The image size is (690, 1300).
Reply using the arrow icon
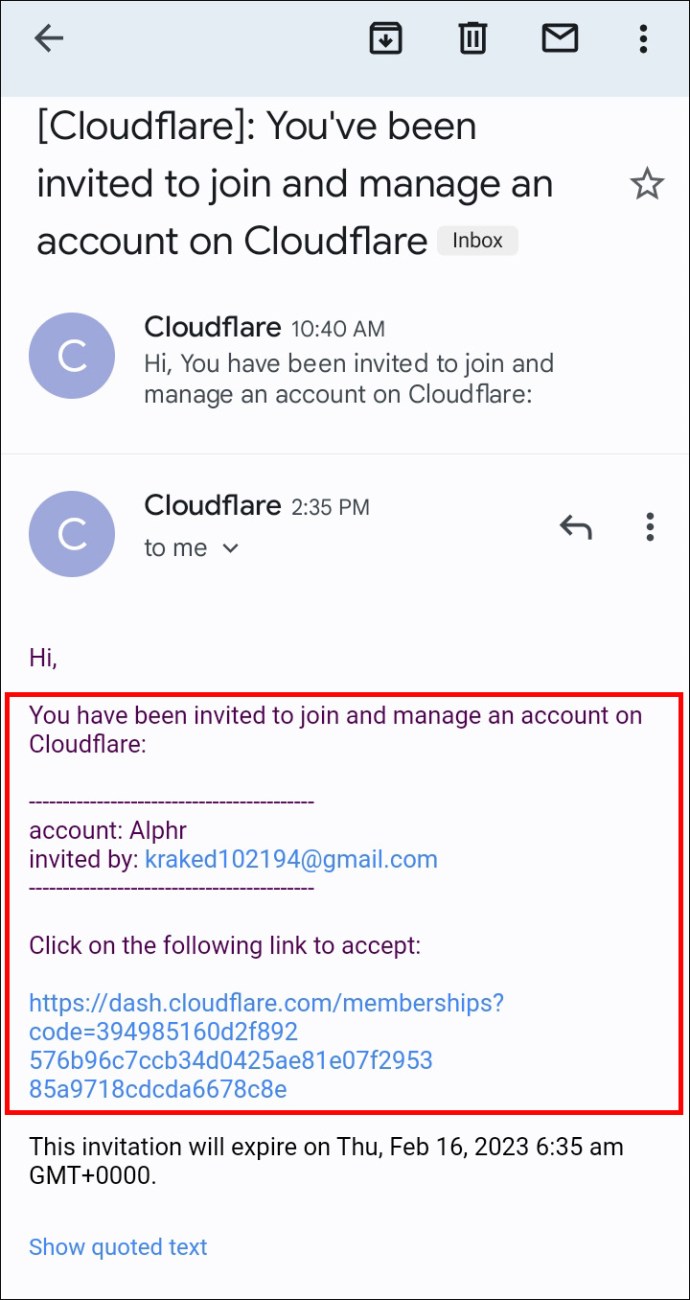[576, 527]
